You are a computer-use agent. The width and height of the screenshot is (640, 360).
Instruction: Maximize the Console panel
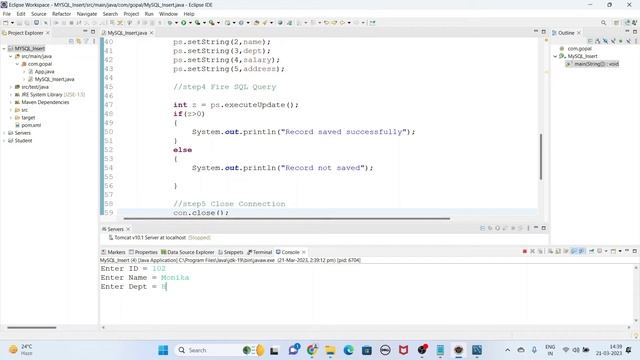tap(635, 251)
